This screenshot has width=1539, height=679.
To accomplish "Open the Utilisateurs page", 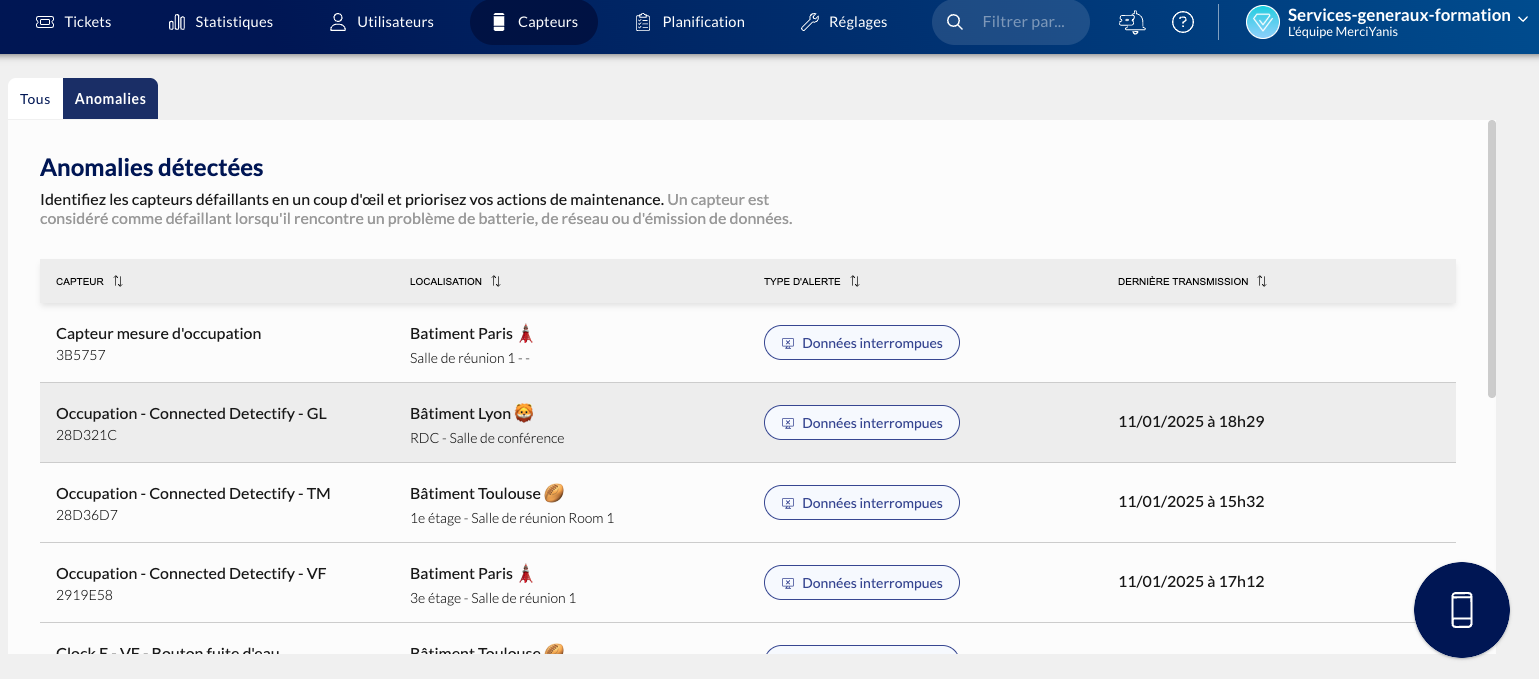I will [x=381, y=22].
